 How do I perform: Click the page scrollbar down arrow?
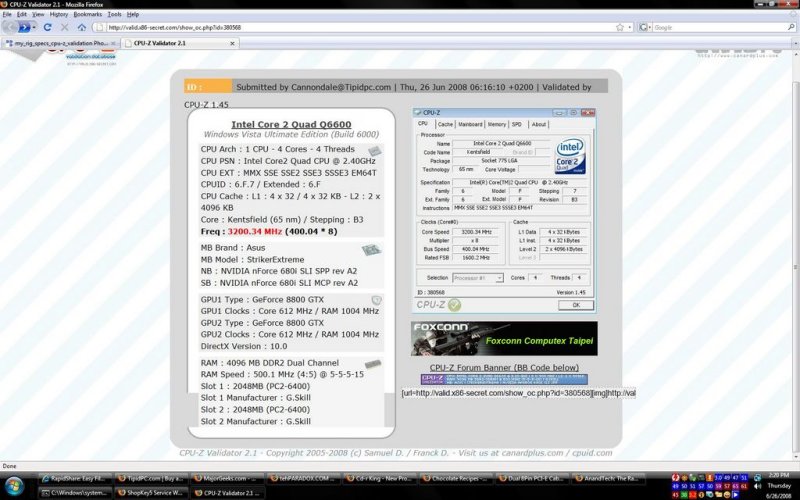pos(796,457)
